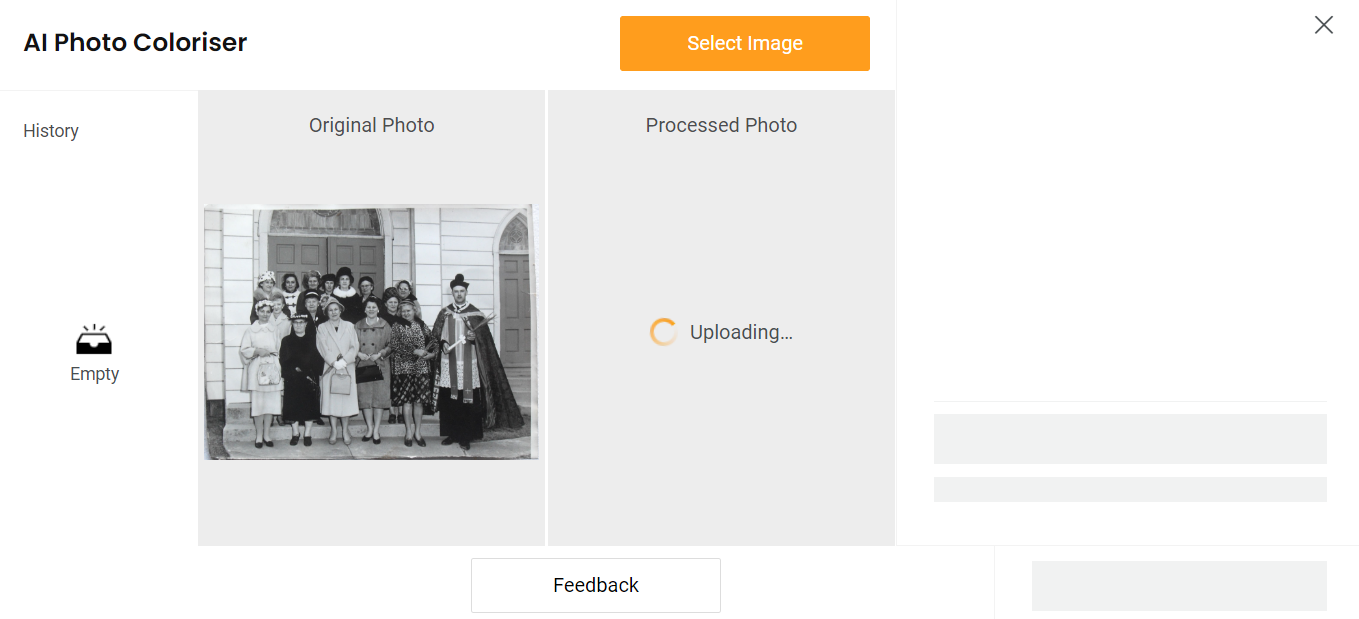The width and height of the screenshot is (1359, 619).
Task: Select the black-and-white original photo thumbnail
Action: click(371, 332)
